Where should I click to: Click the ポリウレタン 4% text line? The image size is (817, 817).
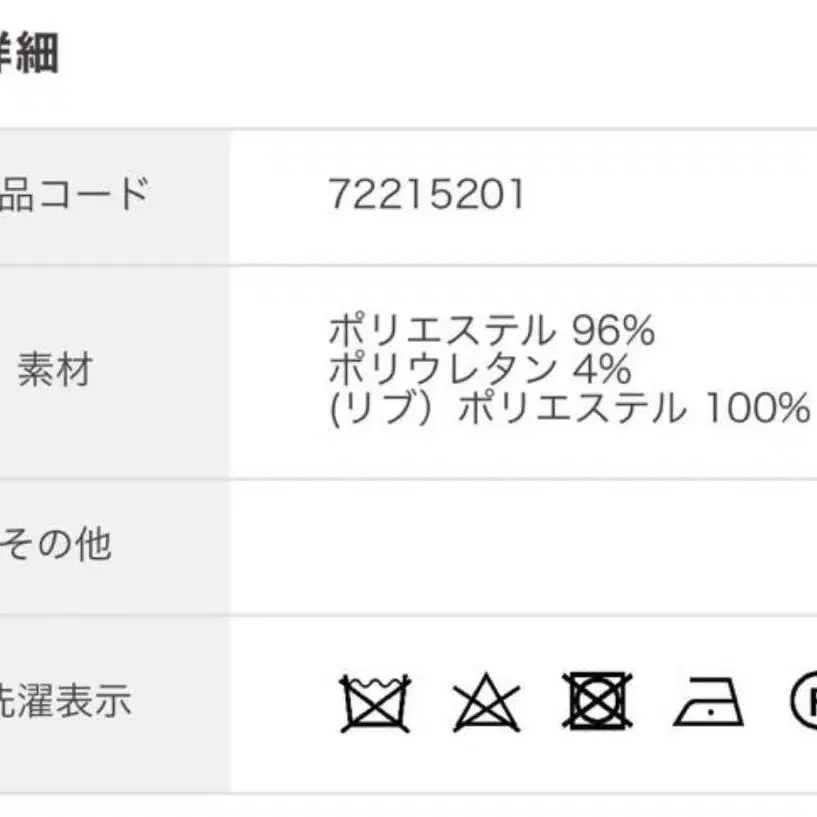tap(480, 368)
